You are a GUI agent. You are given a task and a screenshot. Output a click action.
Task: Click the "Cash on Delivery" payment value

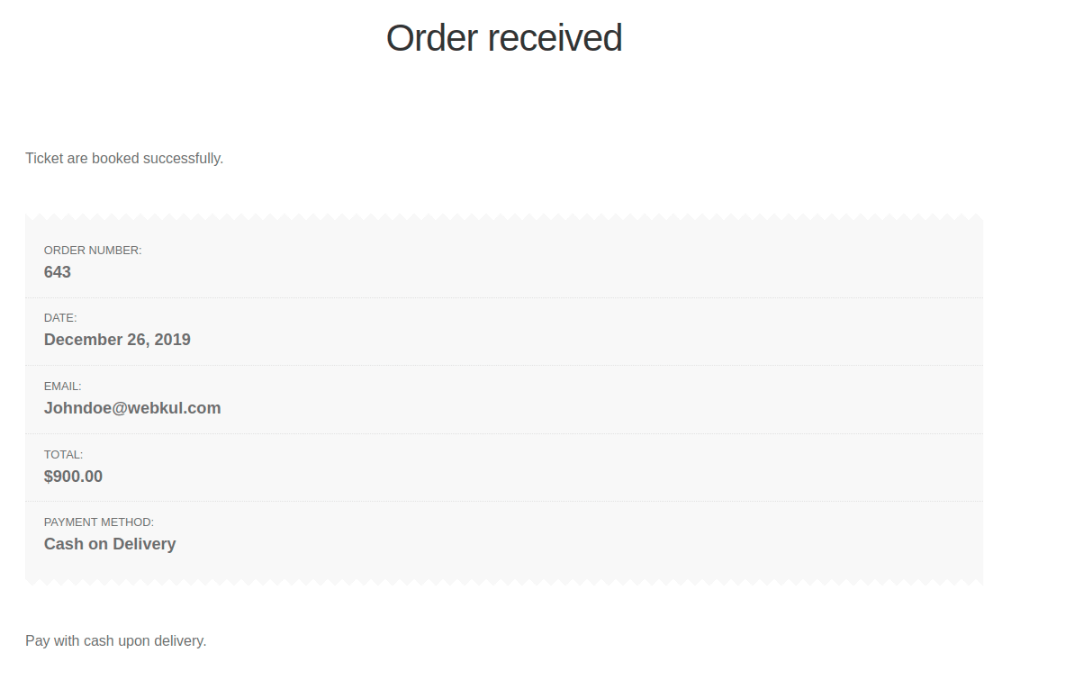tap(110, 543)
